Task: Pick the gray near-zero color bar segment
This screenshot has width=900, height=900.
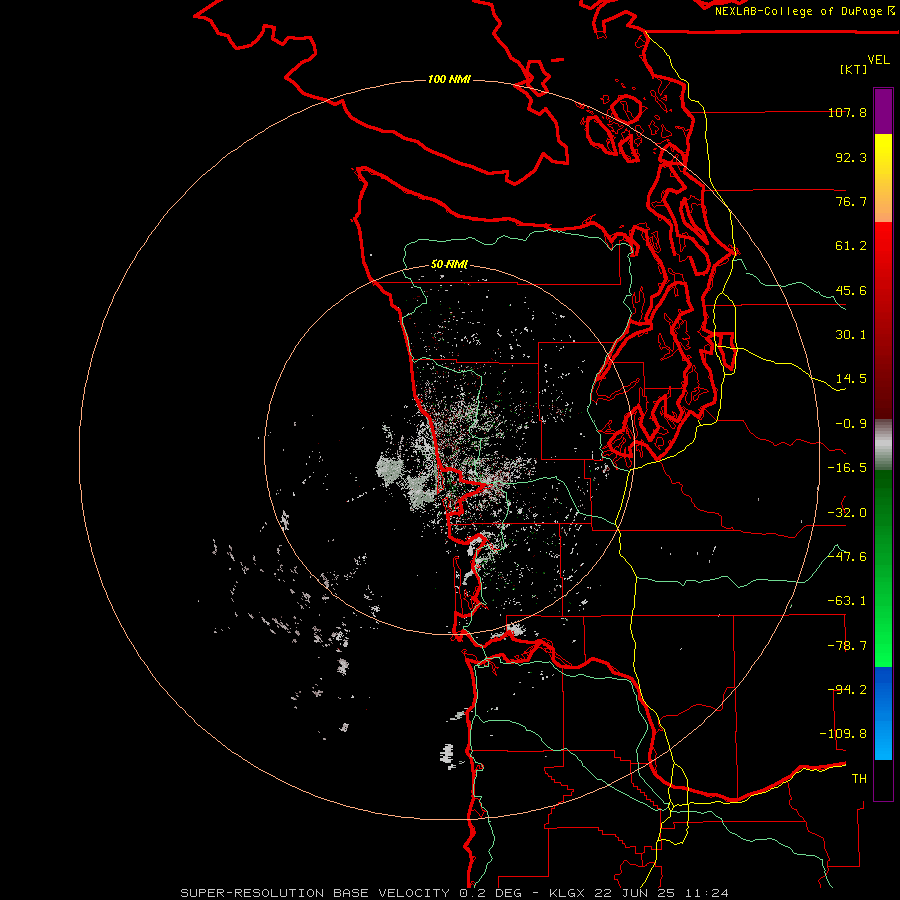Action: 883,445
